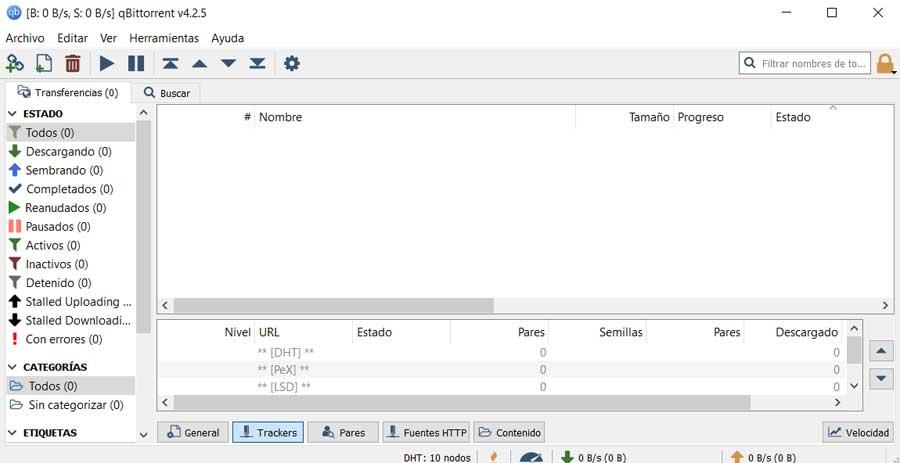
Task: Select the ** [PeX] ** tracker row
Action: coord(502,369)
